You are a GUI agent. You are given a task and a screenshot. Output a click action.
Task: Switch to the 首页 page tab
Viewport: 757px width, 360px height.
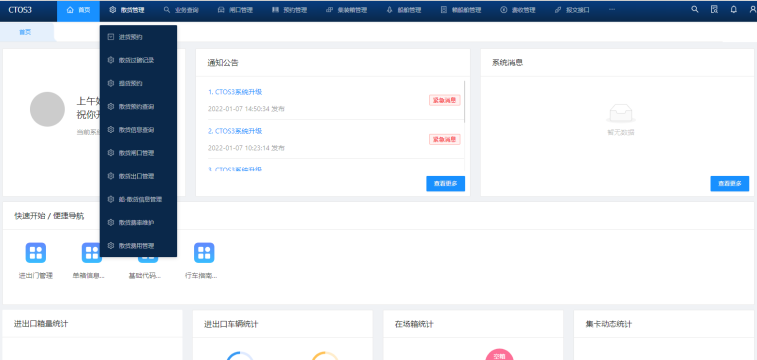pyautogui.click(x=25, y=32)
